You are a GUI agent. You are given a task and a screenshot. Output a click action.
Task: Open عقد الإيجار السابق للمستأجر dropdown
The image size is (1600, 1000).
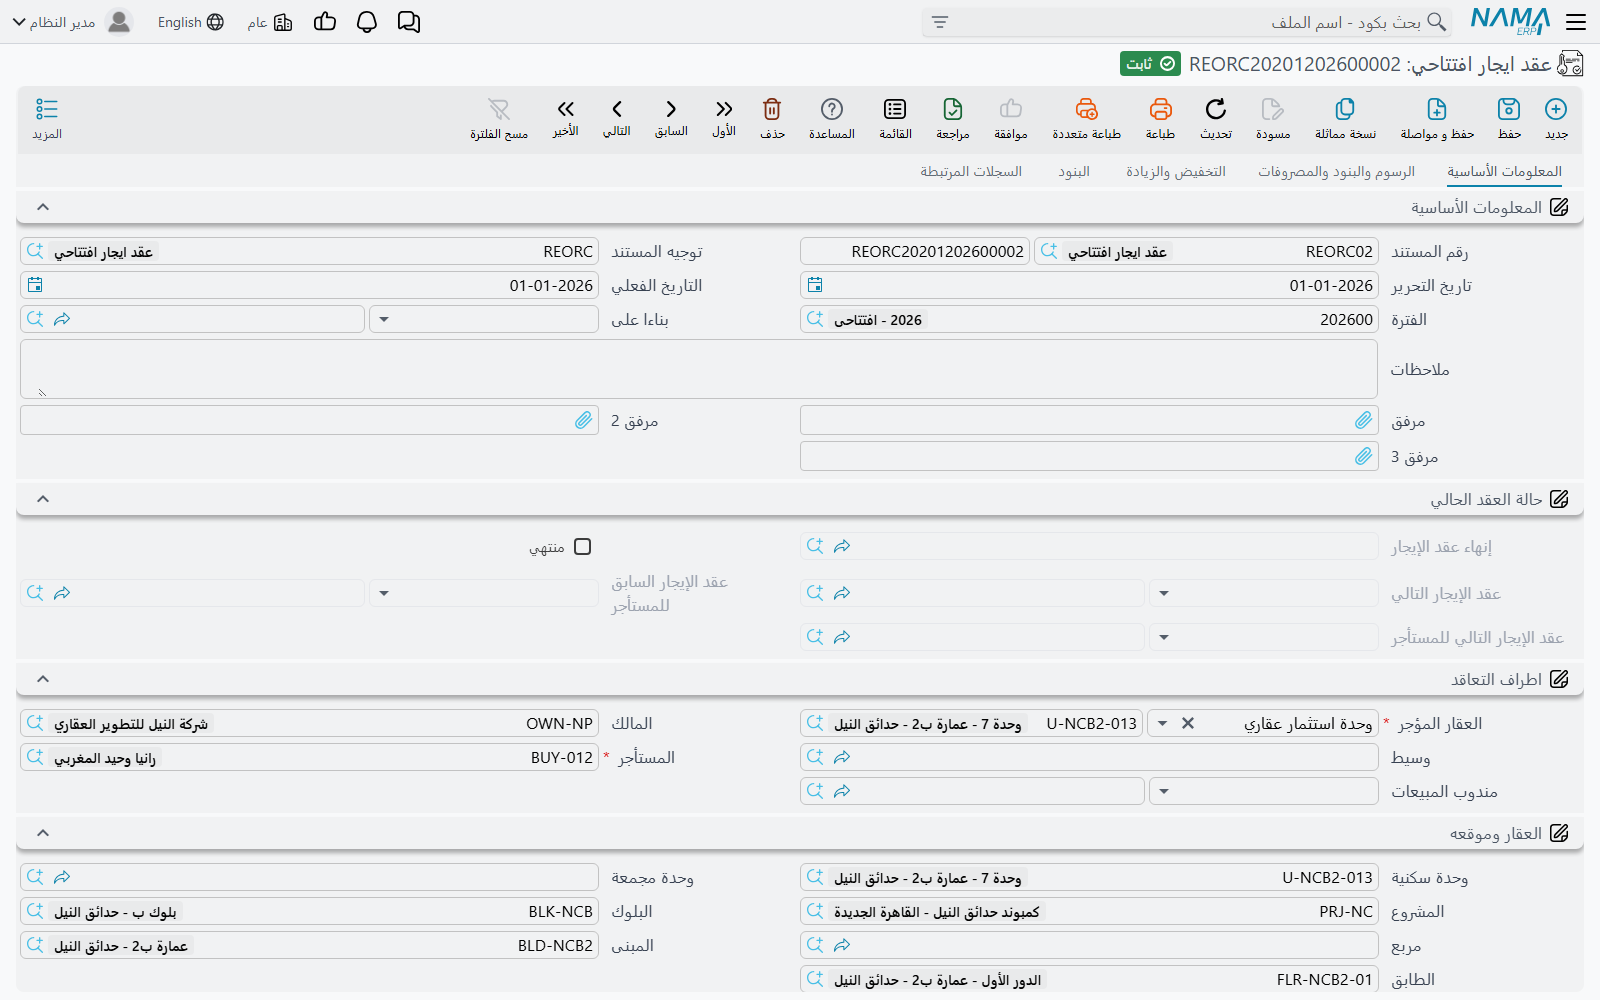[x=384, y=594]
